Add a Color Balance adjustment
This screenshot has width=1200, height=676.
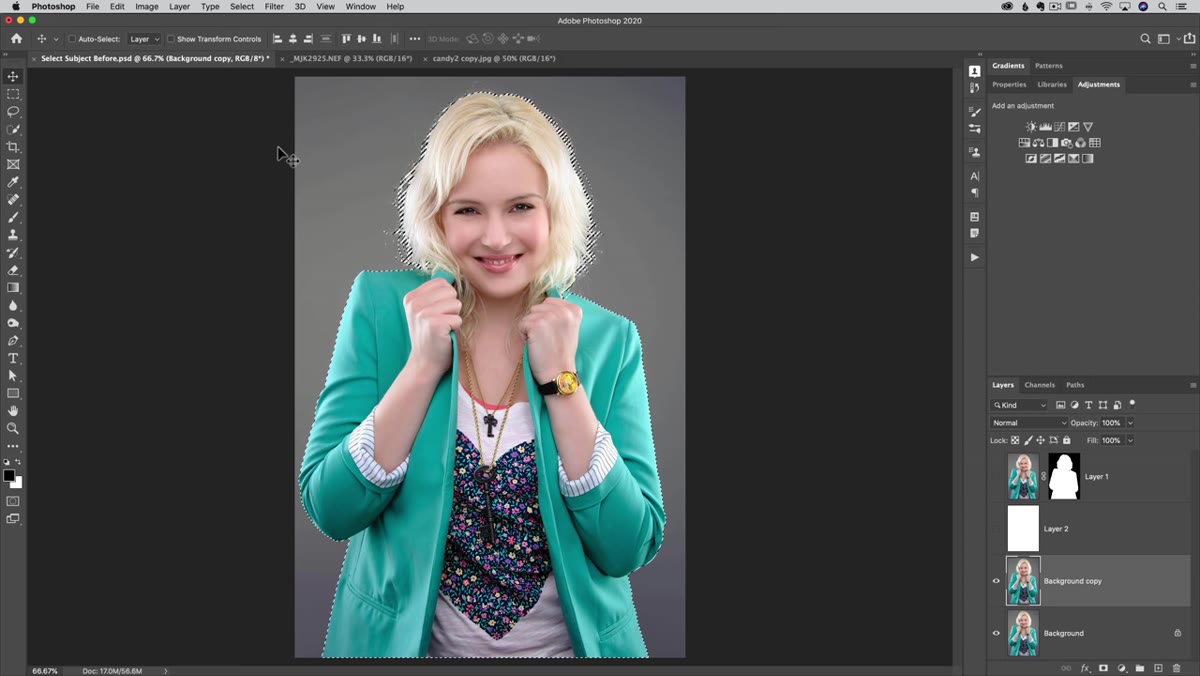pyautogui.click(x=1038, y=143)
